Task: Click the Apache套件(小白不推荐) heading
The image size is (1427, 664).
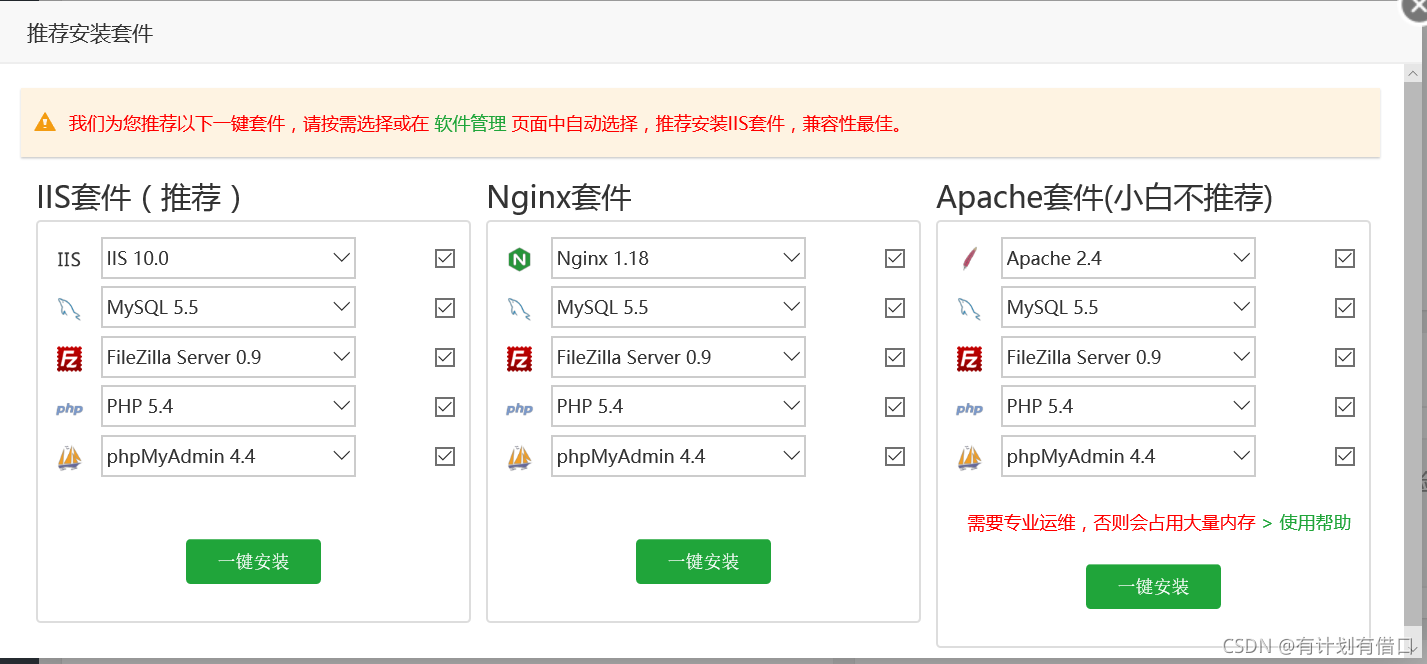Action: tap(1105, 197)
